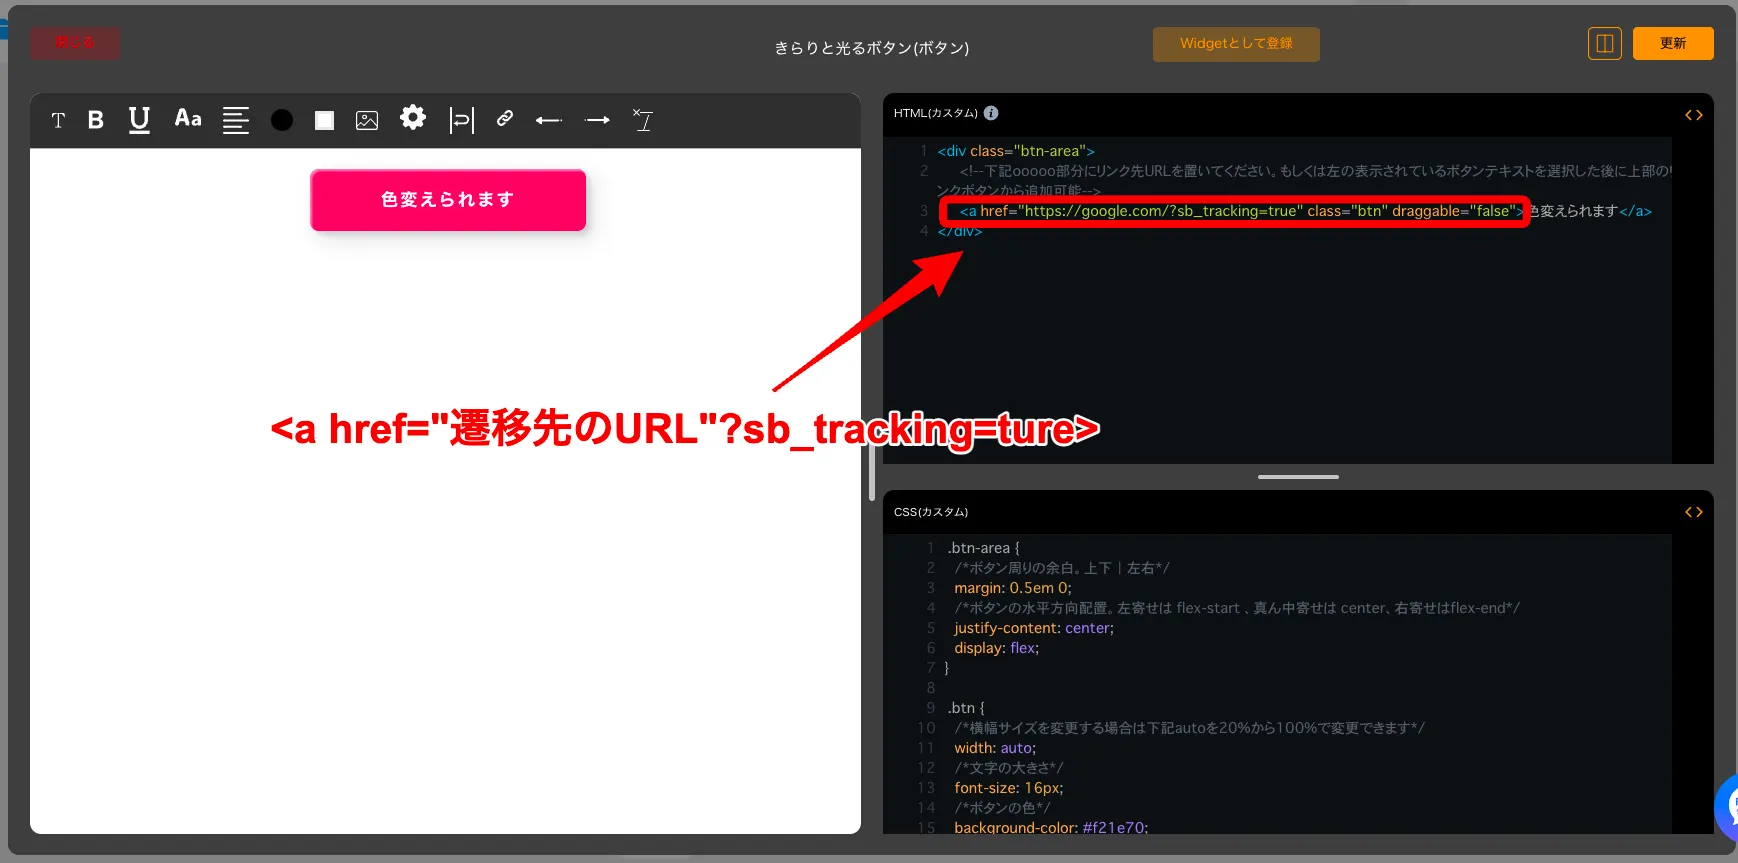Viewport: 1738px width, 863px height.
Task: Click the HTML(カスタム) panel title
Action: [936, 113]
